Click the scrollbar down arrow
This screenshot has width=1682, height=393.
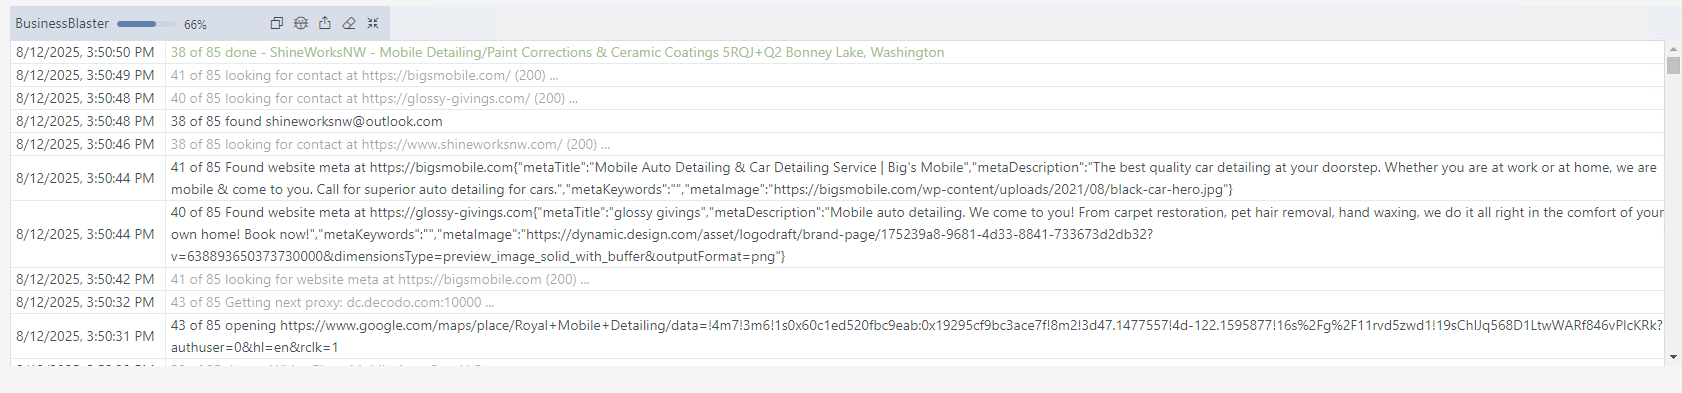point(1673,357)
